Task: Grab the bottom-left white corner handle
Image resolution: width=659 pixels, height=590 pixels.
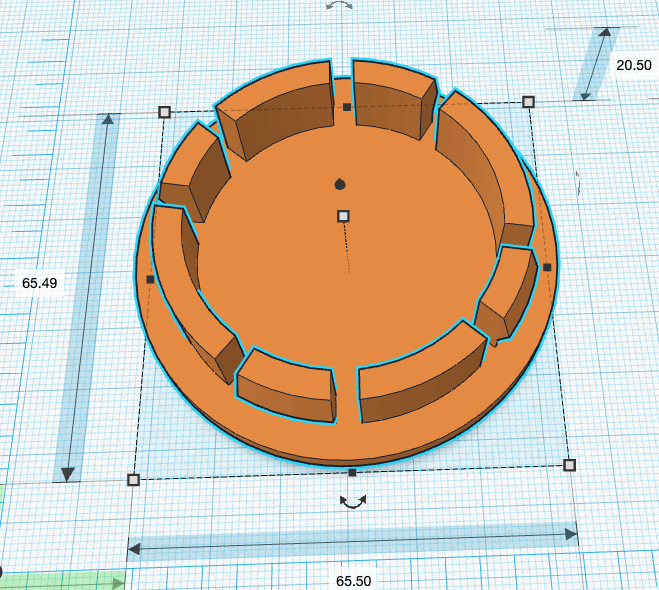Action: tap(133, 479)
